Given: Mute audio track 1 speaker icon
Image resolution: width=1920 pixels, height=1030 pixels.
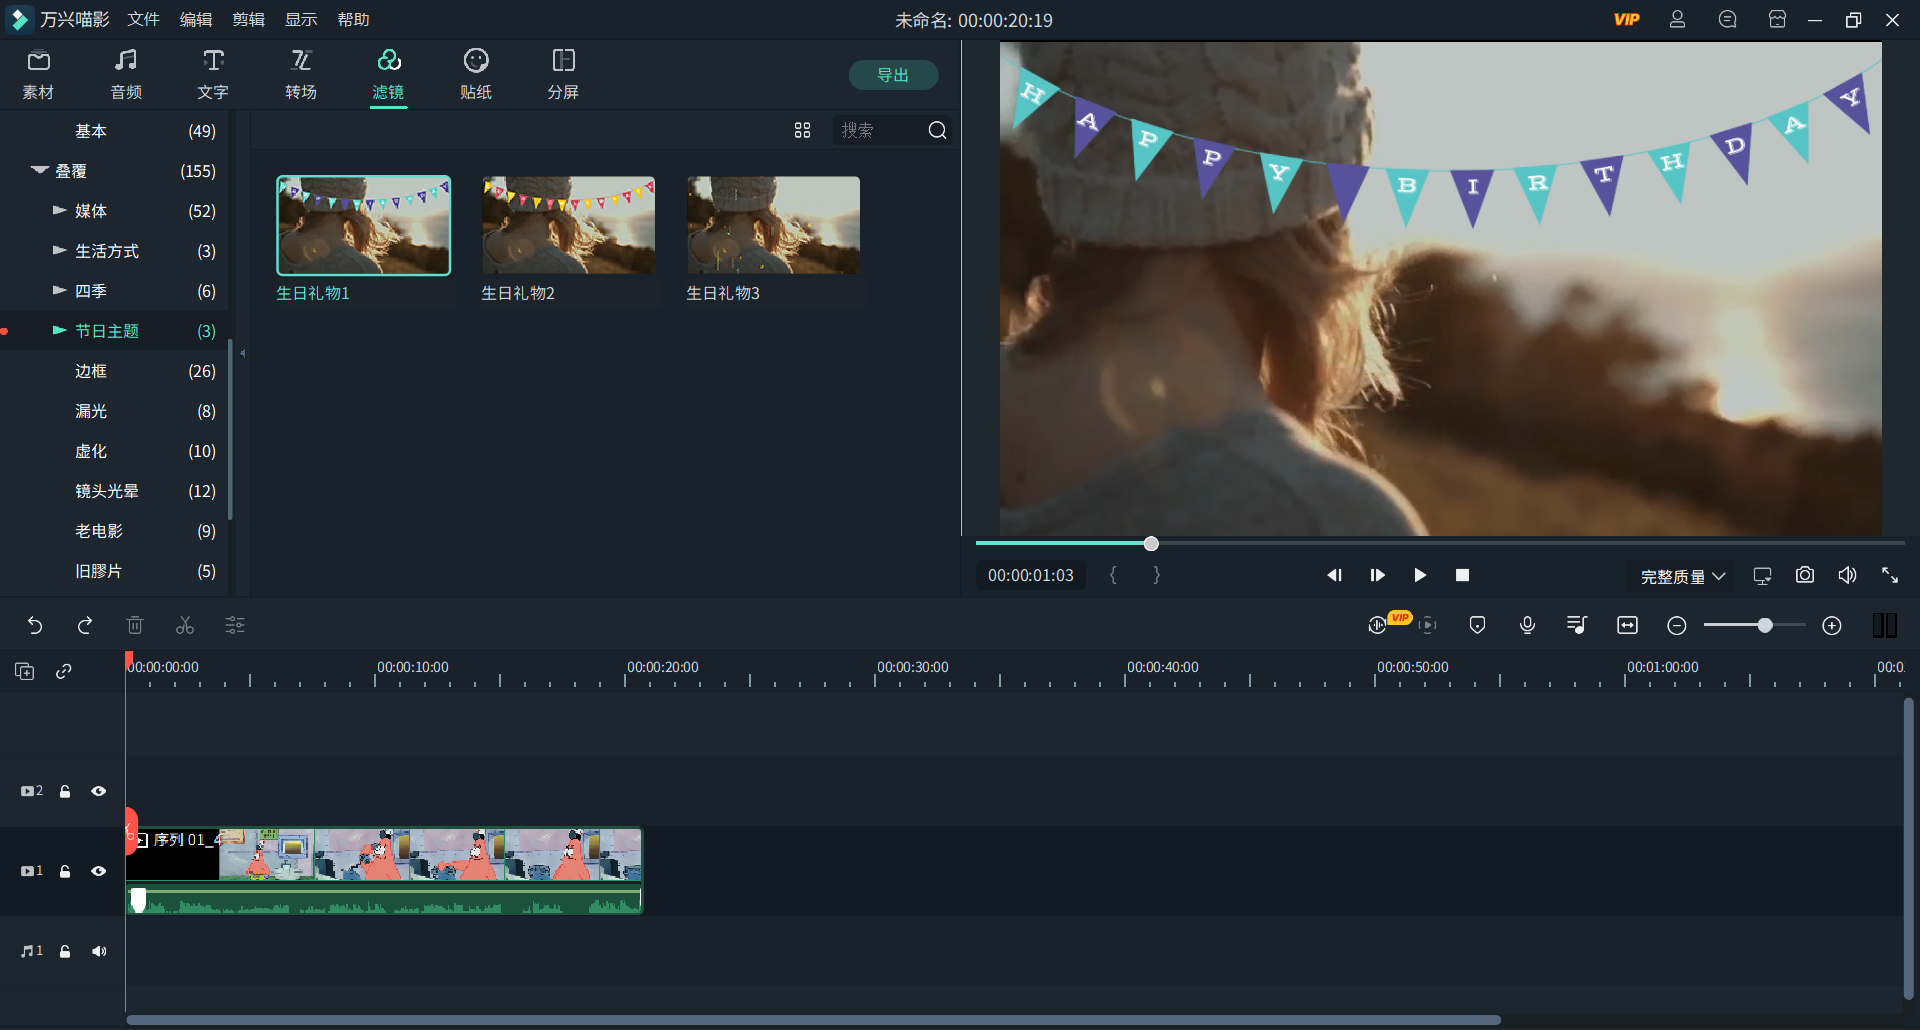Looking at the screenshot, I should pos(99,951).
